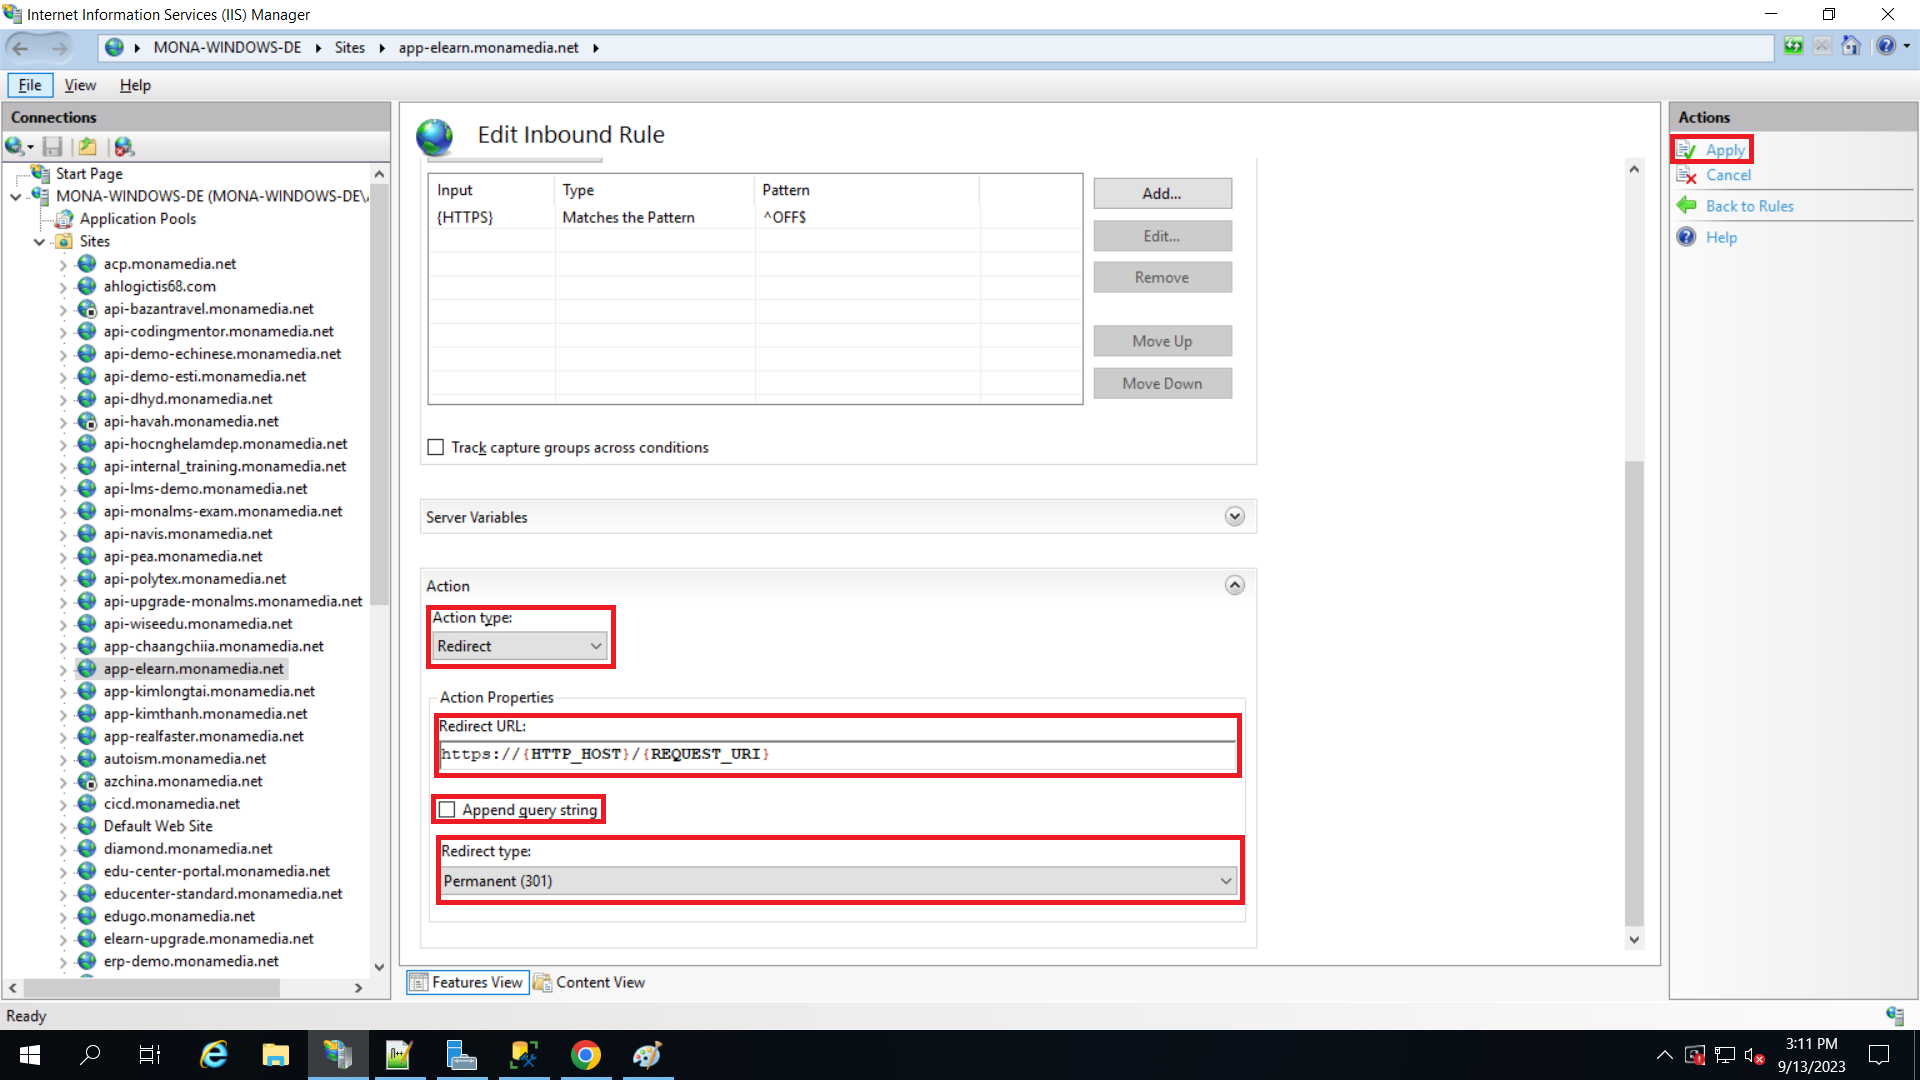
Task: Click the Apply action icon
Action: 1687,150
